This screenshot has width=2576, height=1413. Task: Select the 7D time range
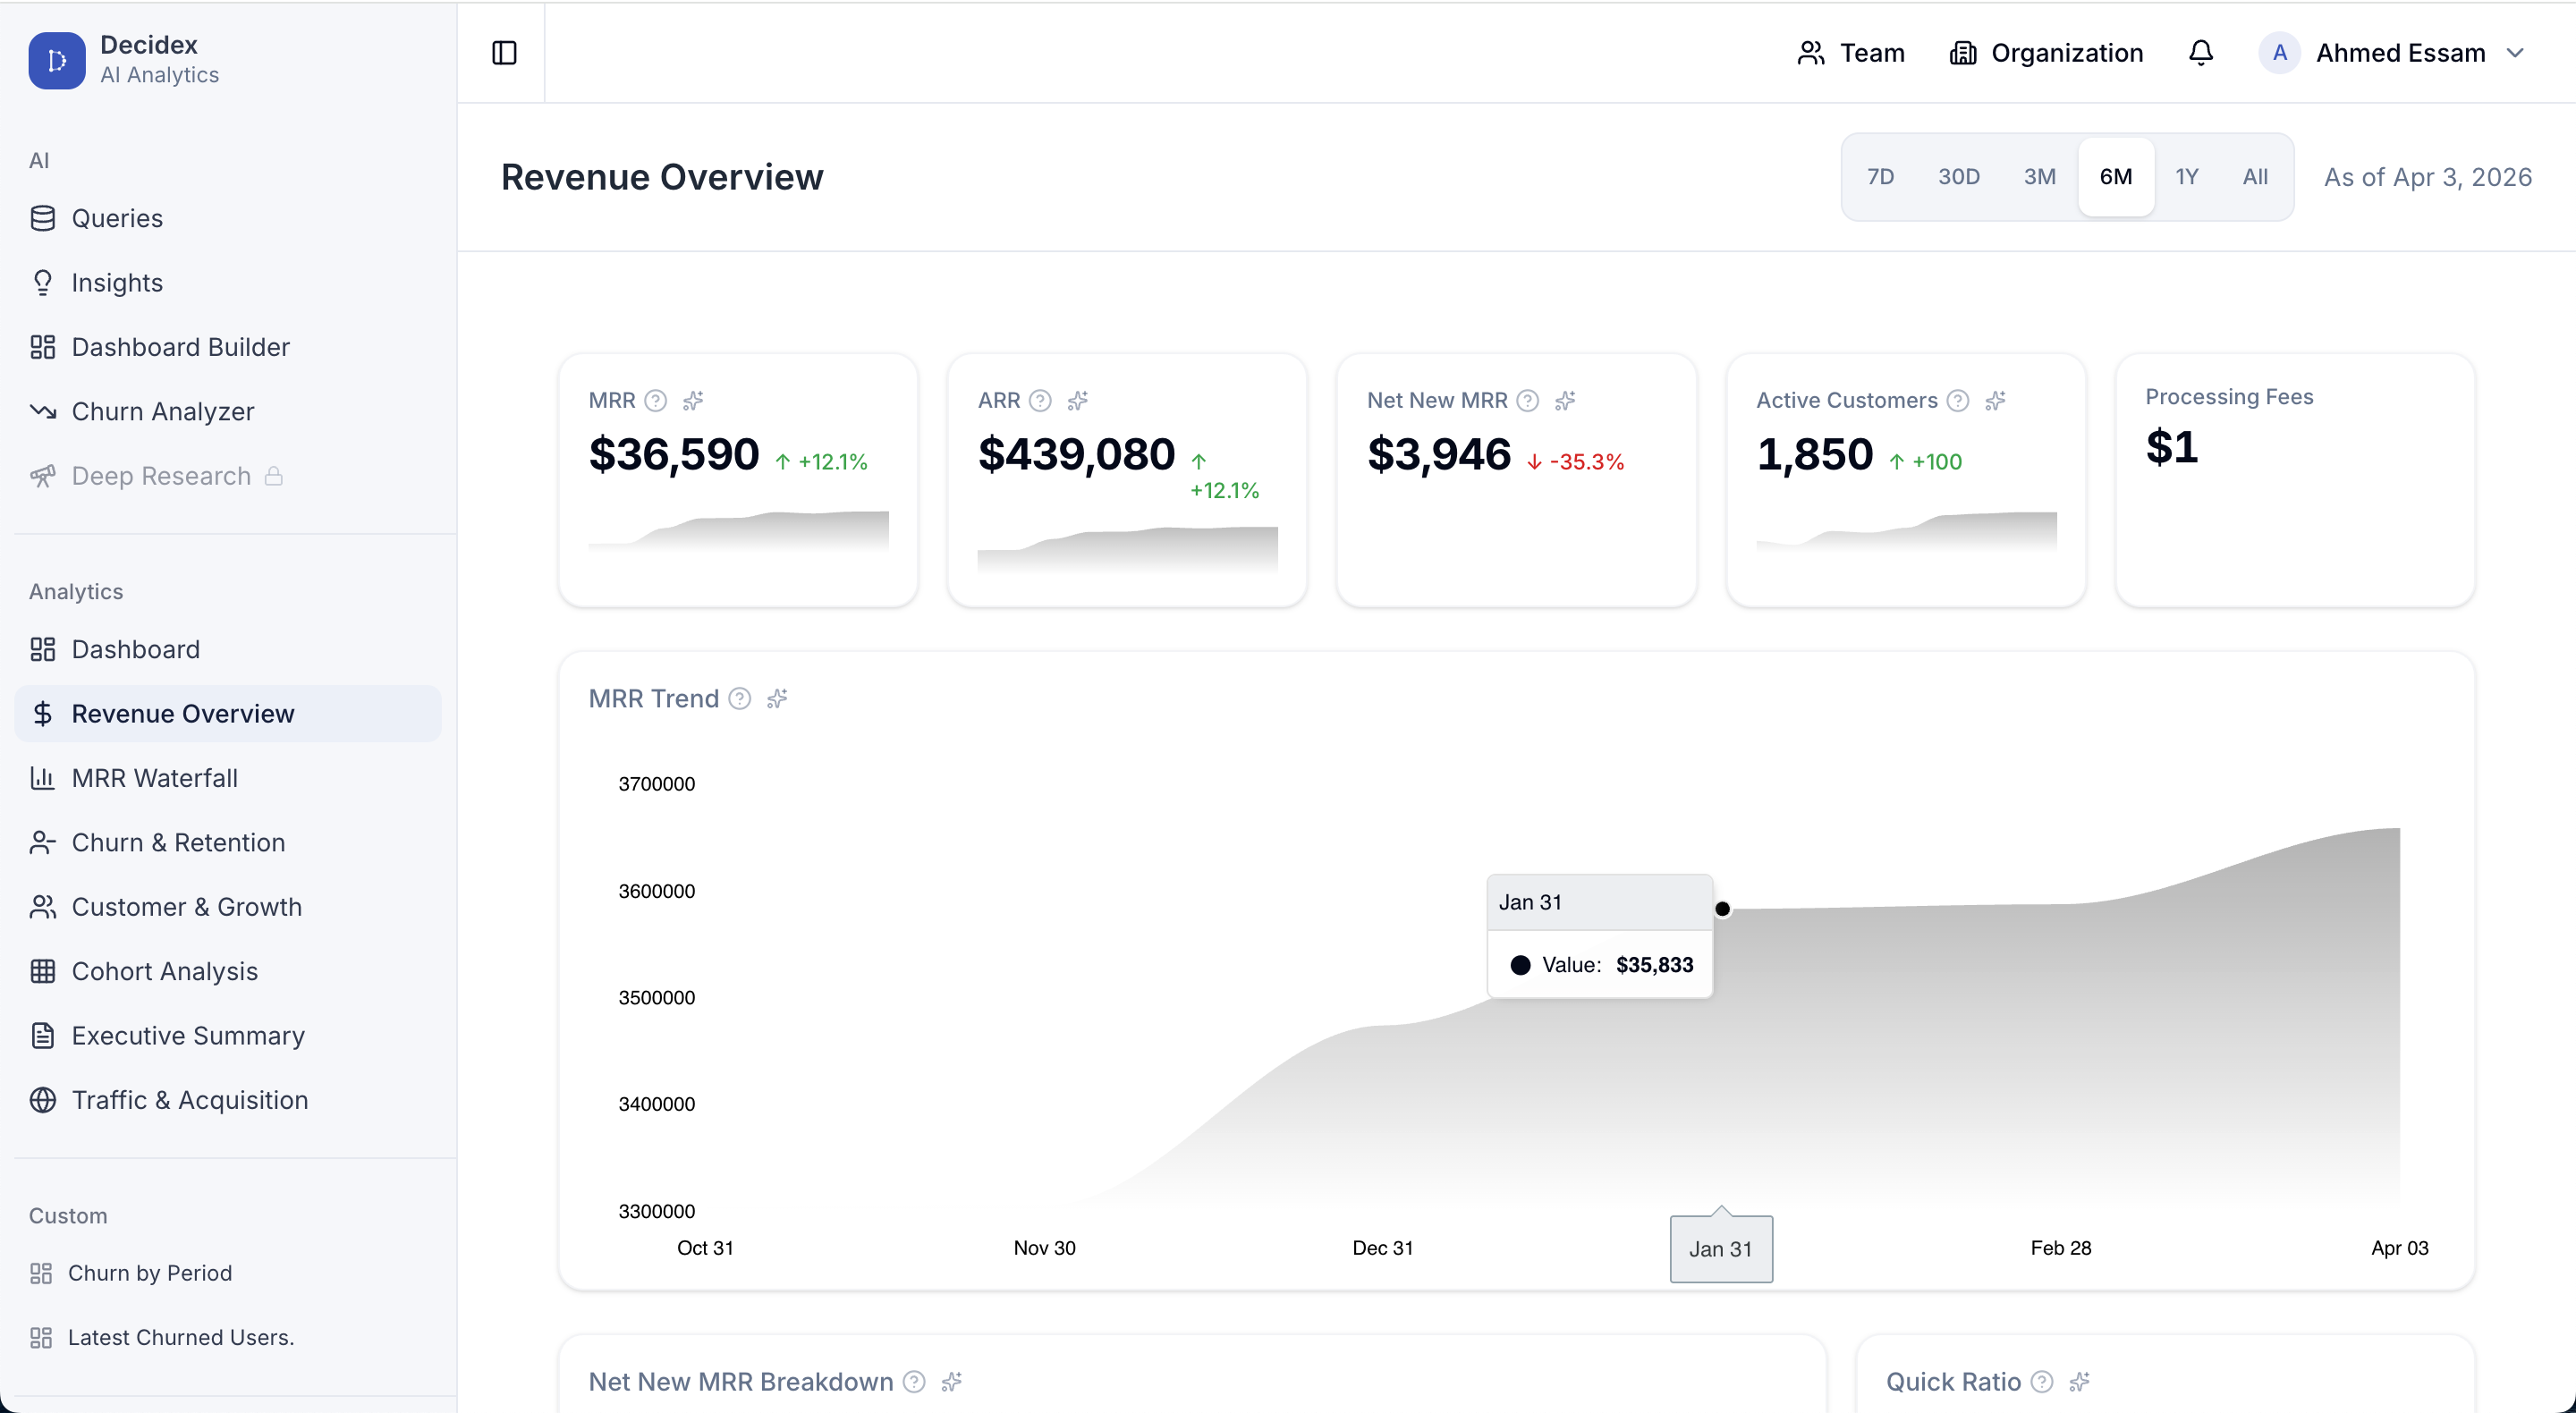[1880, 177]
